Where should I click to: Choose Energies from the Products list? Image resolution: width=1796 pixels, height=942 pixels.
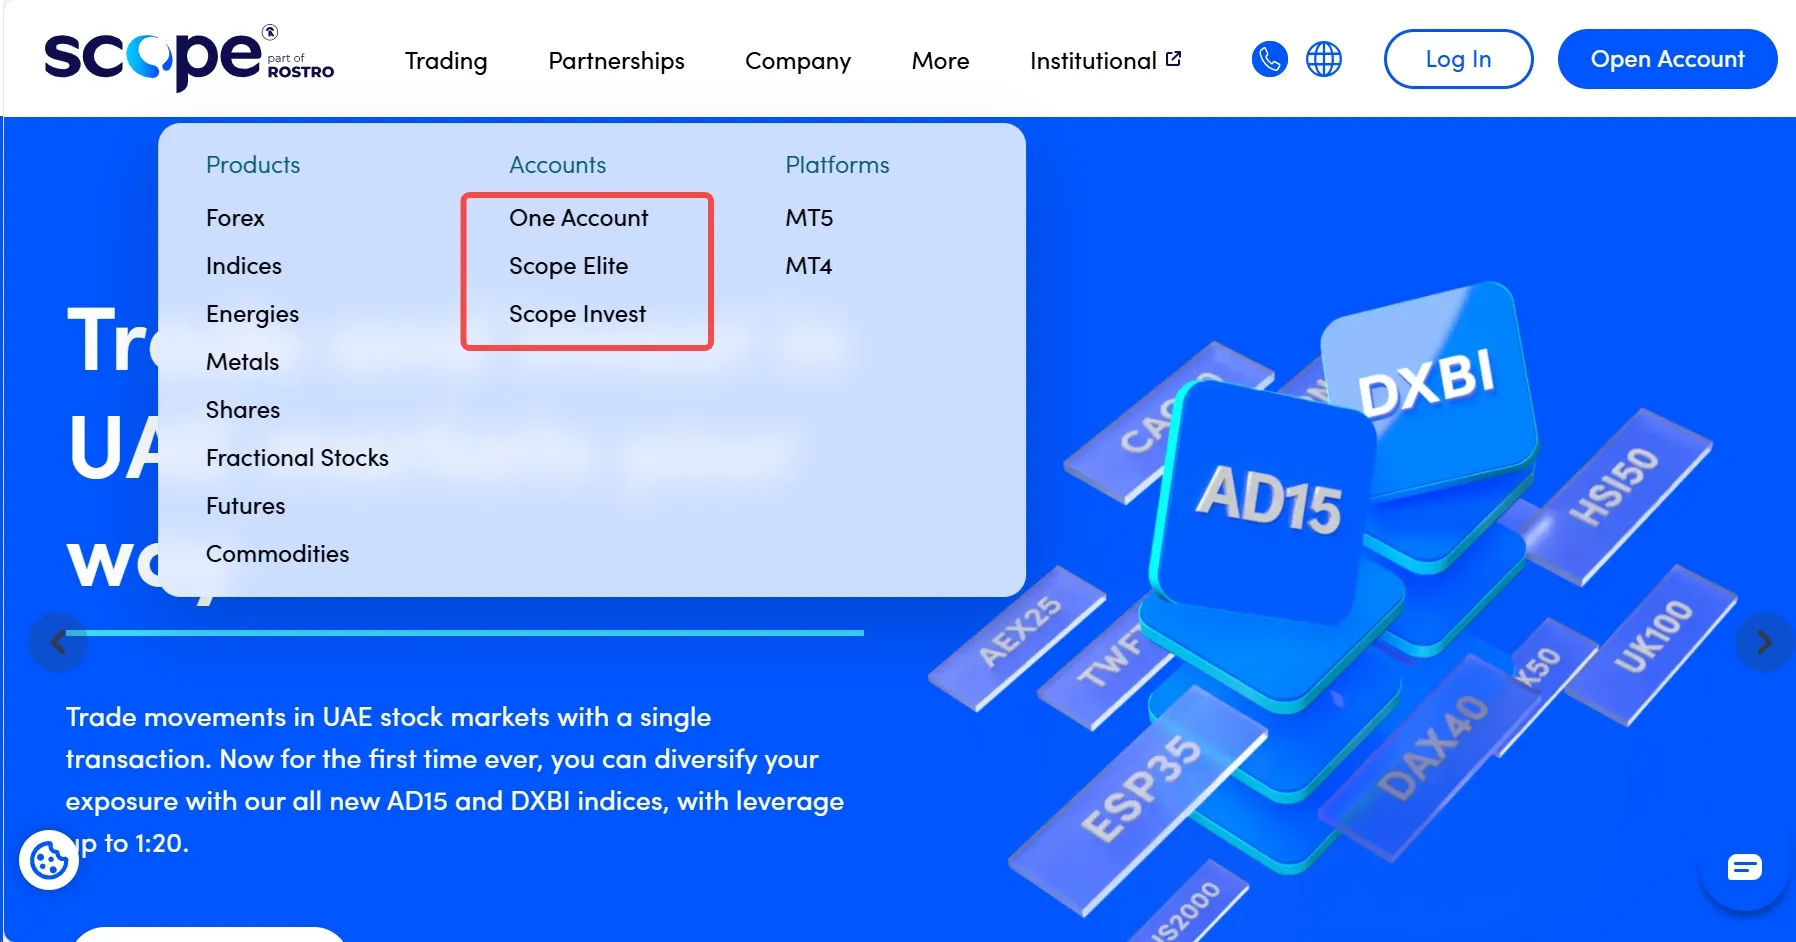pos(252,314)
